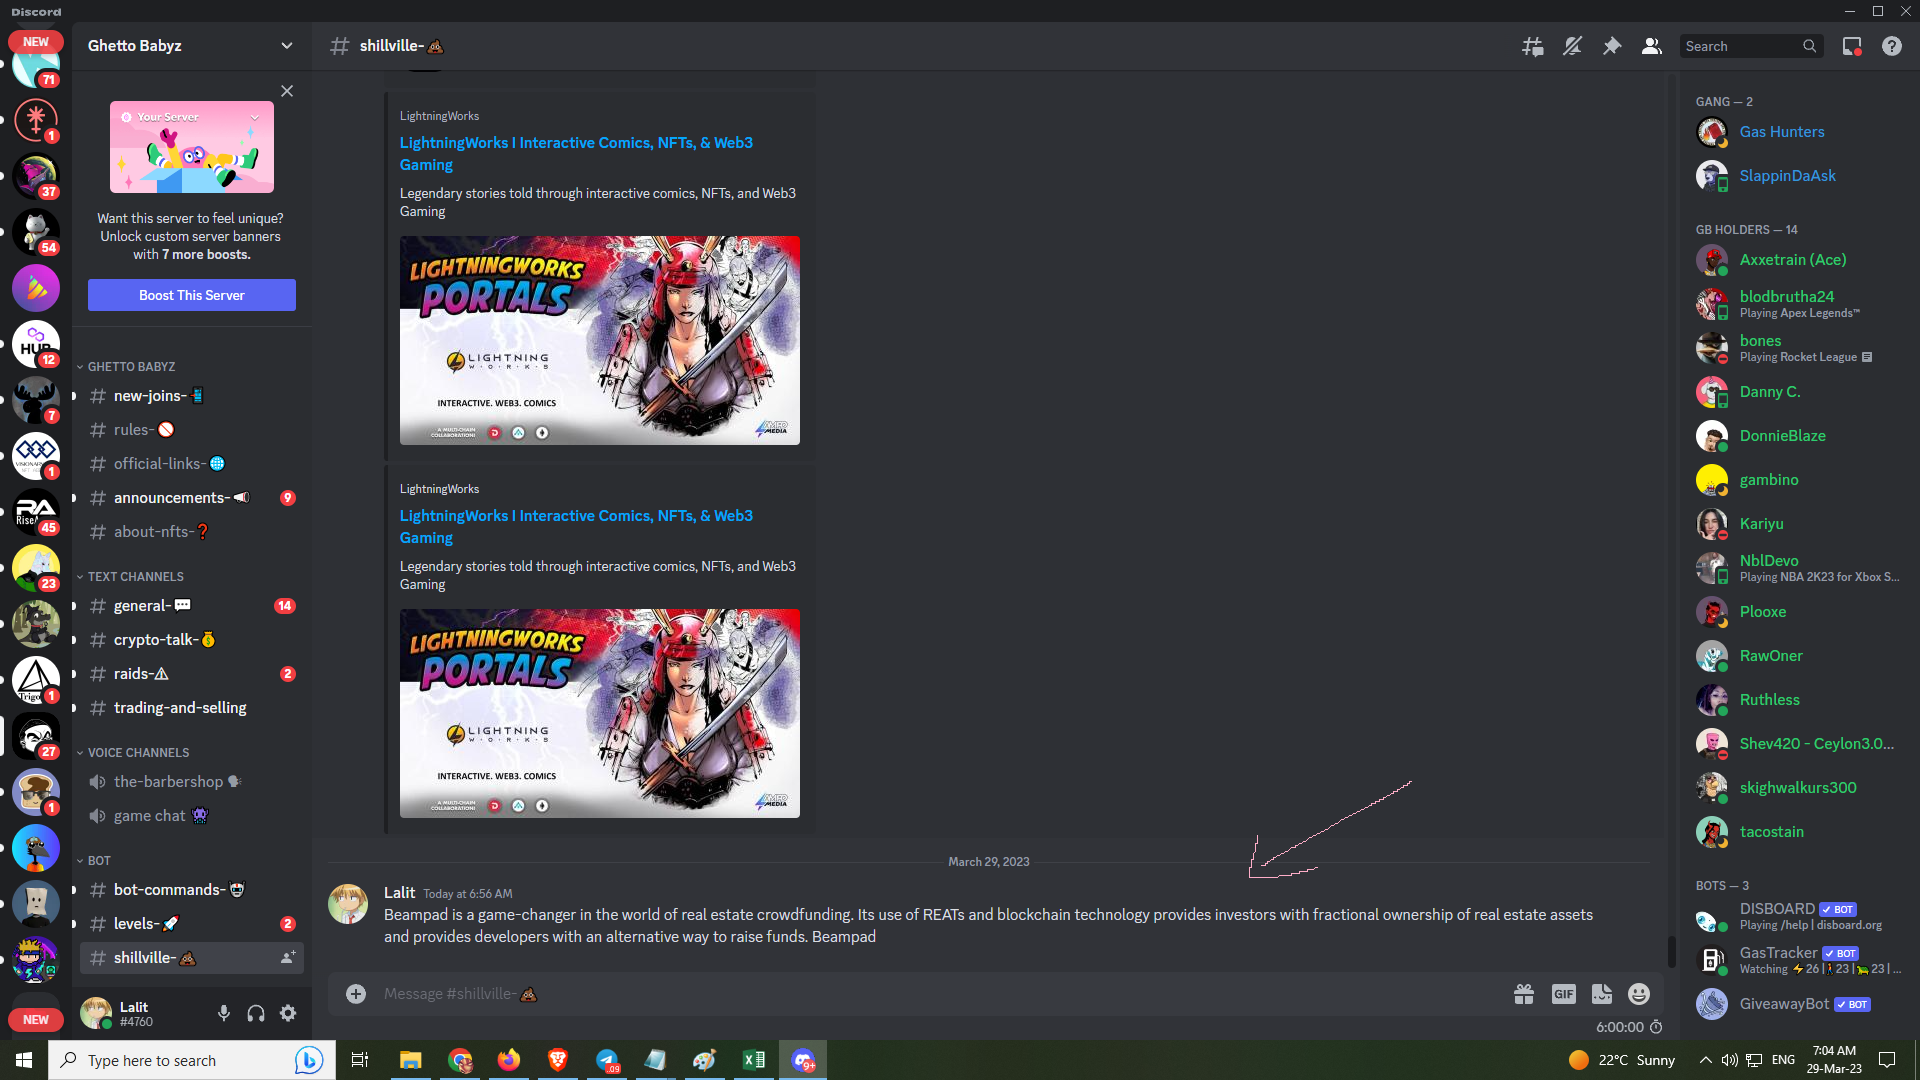Image resolution: width=1920 pixels, height=1080 pixels.
Task: Click first LightningWorks Portals image
Action: pyautogui.click(x=600, y=341)
